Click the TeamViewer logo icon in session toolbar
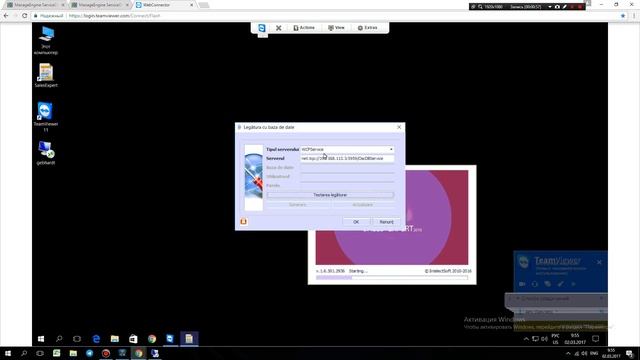Screen dimensions: 640x360 [x=262, y=28]
